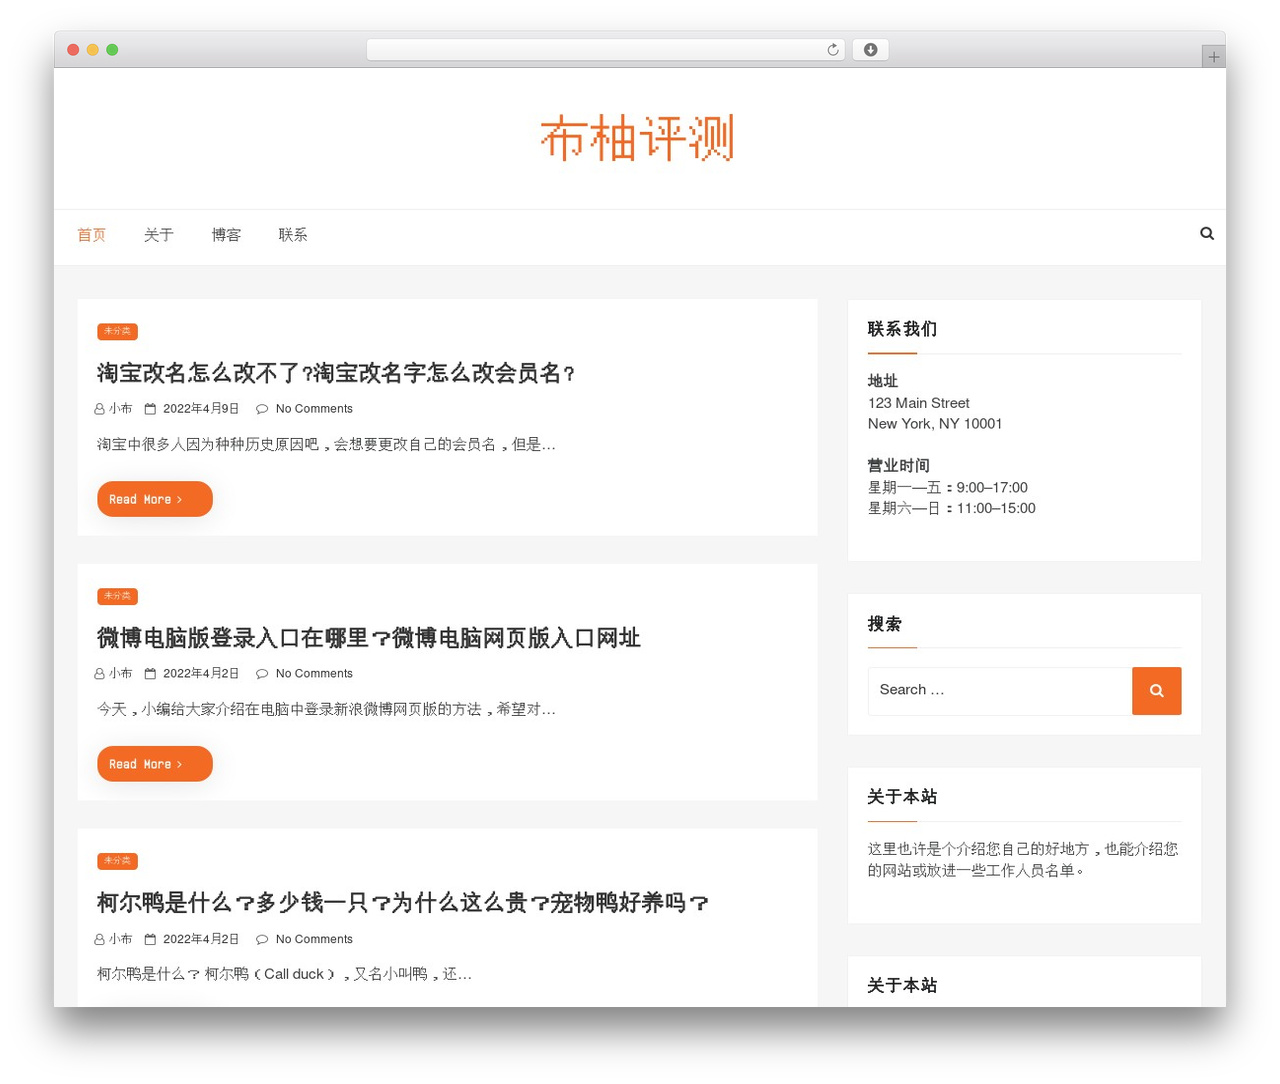The width and height of the screenshot is (1280, 1084).
Task: Click date 2022年4月2日 on 柯尔鸭 post
Action: pos(201,940)
